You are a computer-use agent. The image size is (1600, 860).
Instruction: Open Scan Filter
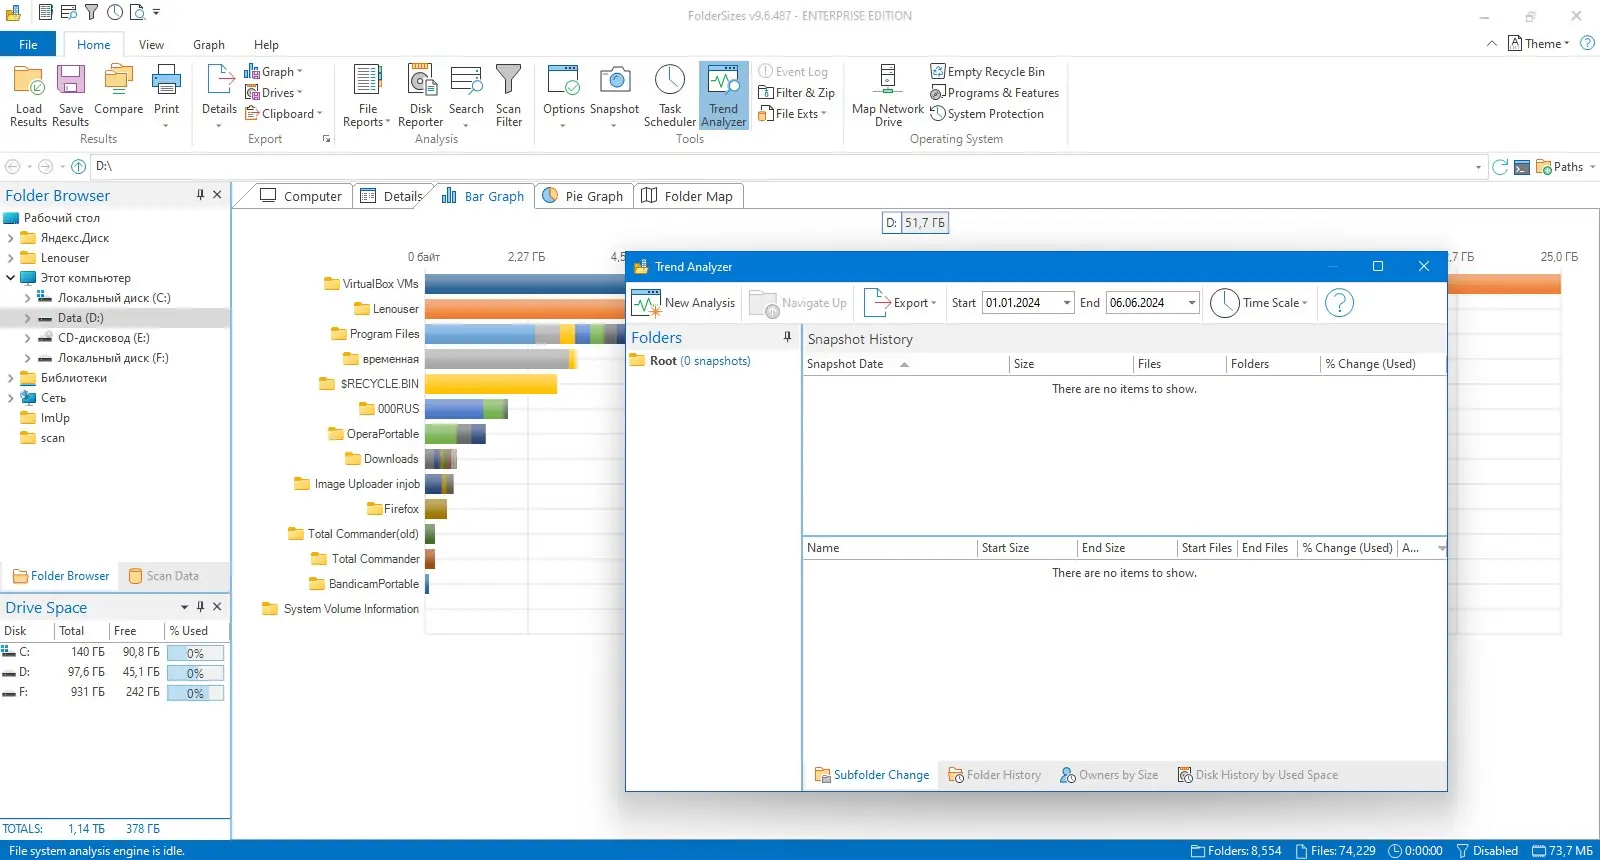[x=509, y=96]
